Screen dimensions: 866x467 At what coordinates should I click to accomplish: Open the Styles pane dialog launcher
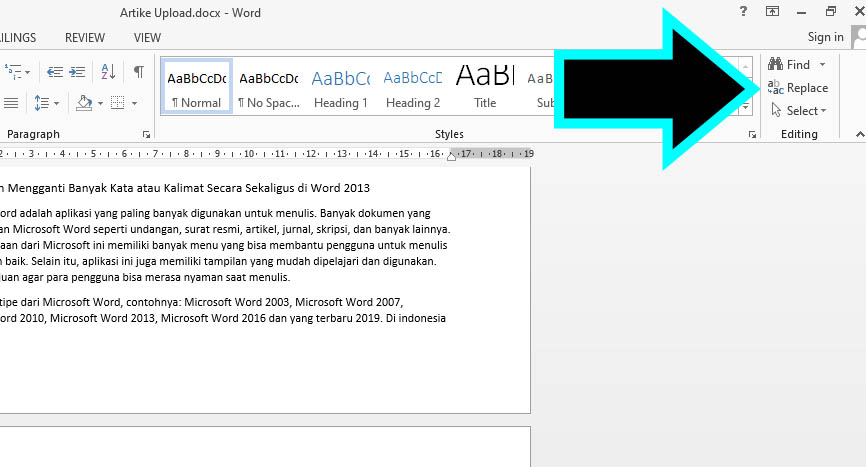(x=752, y=134)
